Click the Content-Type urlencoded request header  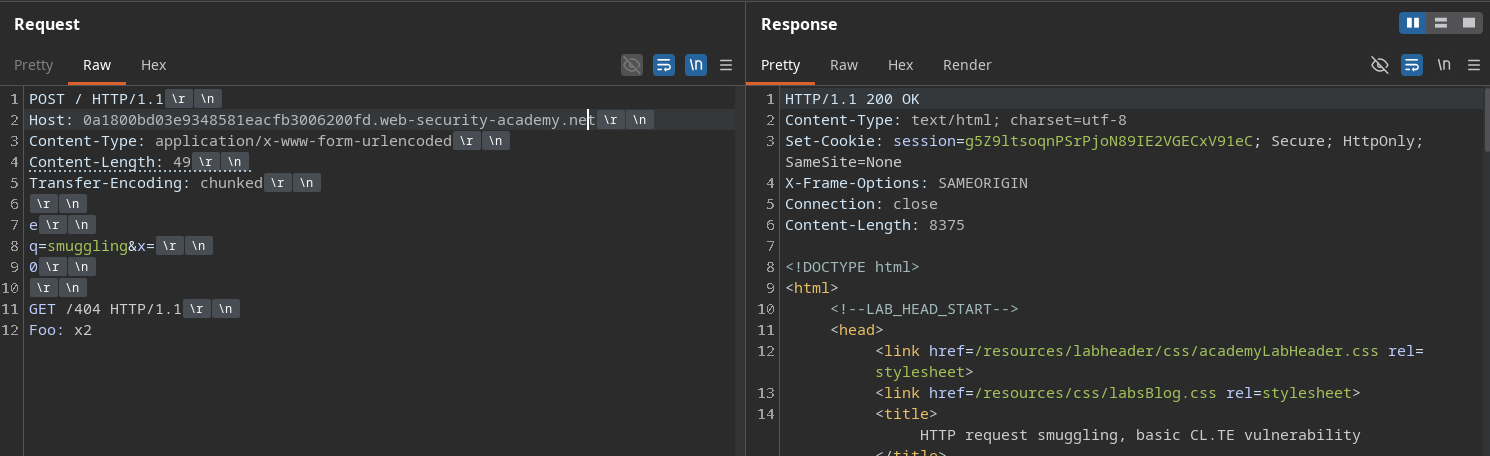click(269, 141)
